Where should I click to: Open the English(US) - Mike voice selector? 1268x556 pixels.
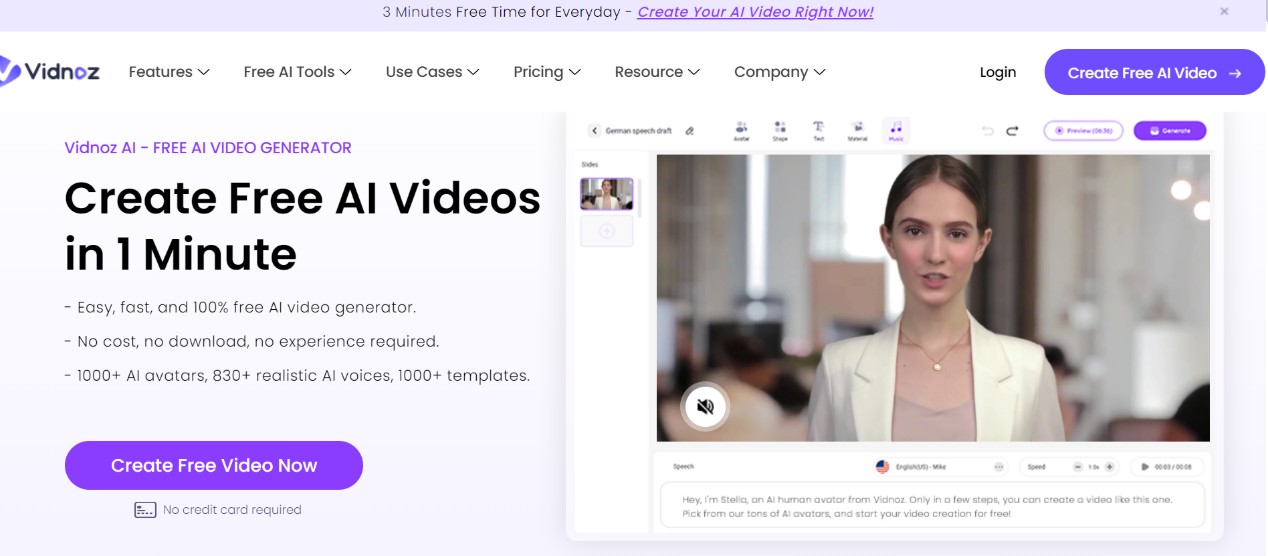[x=940, y=467]
